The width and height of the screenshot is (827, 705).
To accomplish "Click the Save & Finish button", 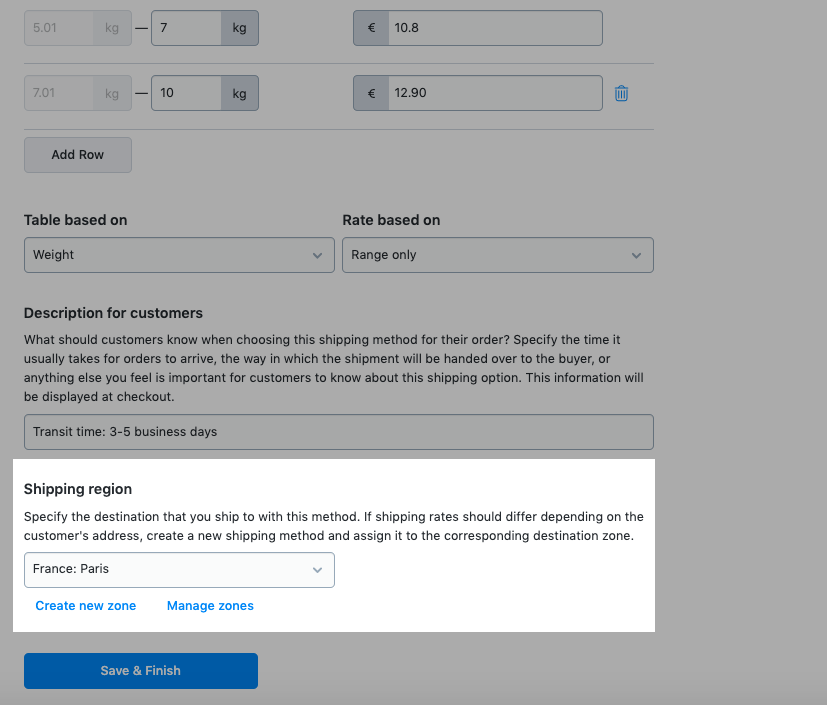I will 141,671.
